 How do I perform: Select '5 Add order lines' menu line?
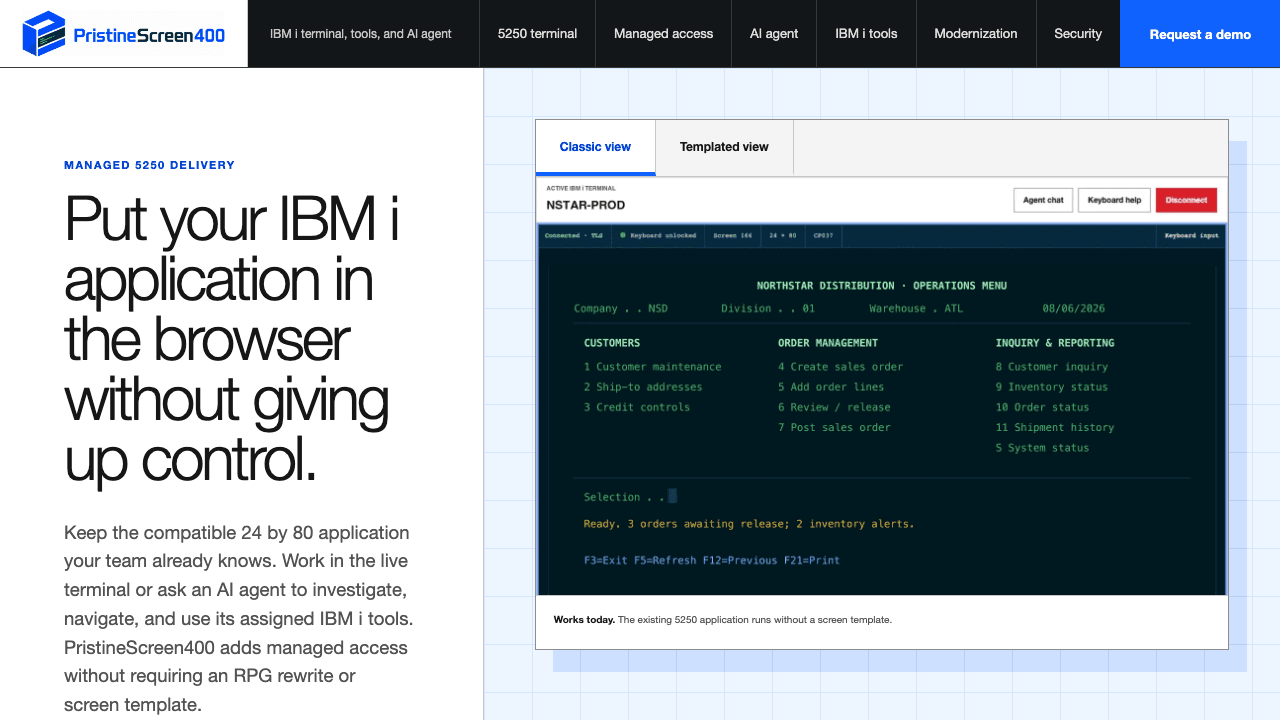pyautogui.click(x=831, y=387)
